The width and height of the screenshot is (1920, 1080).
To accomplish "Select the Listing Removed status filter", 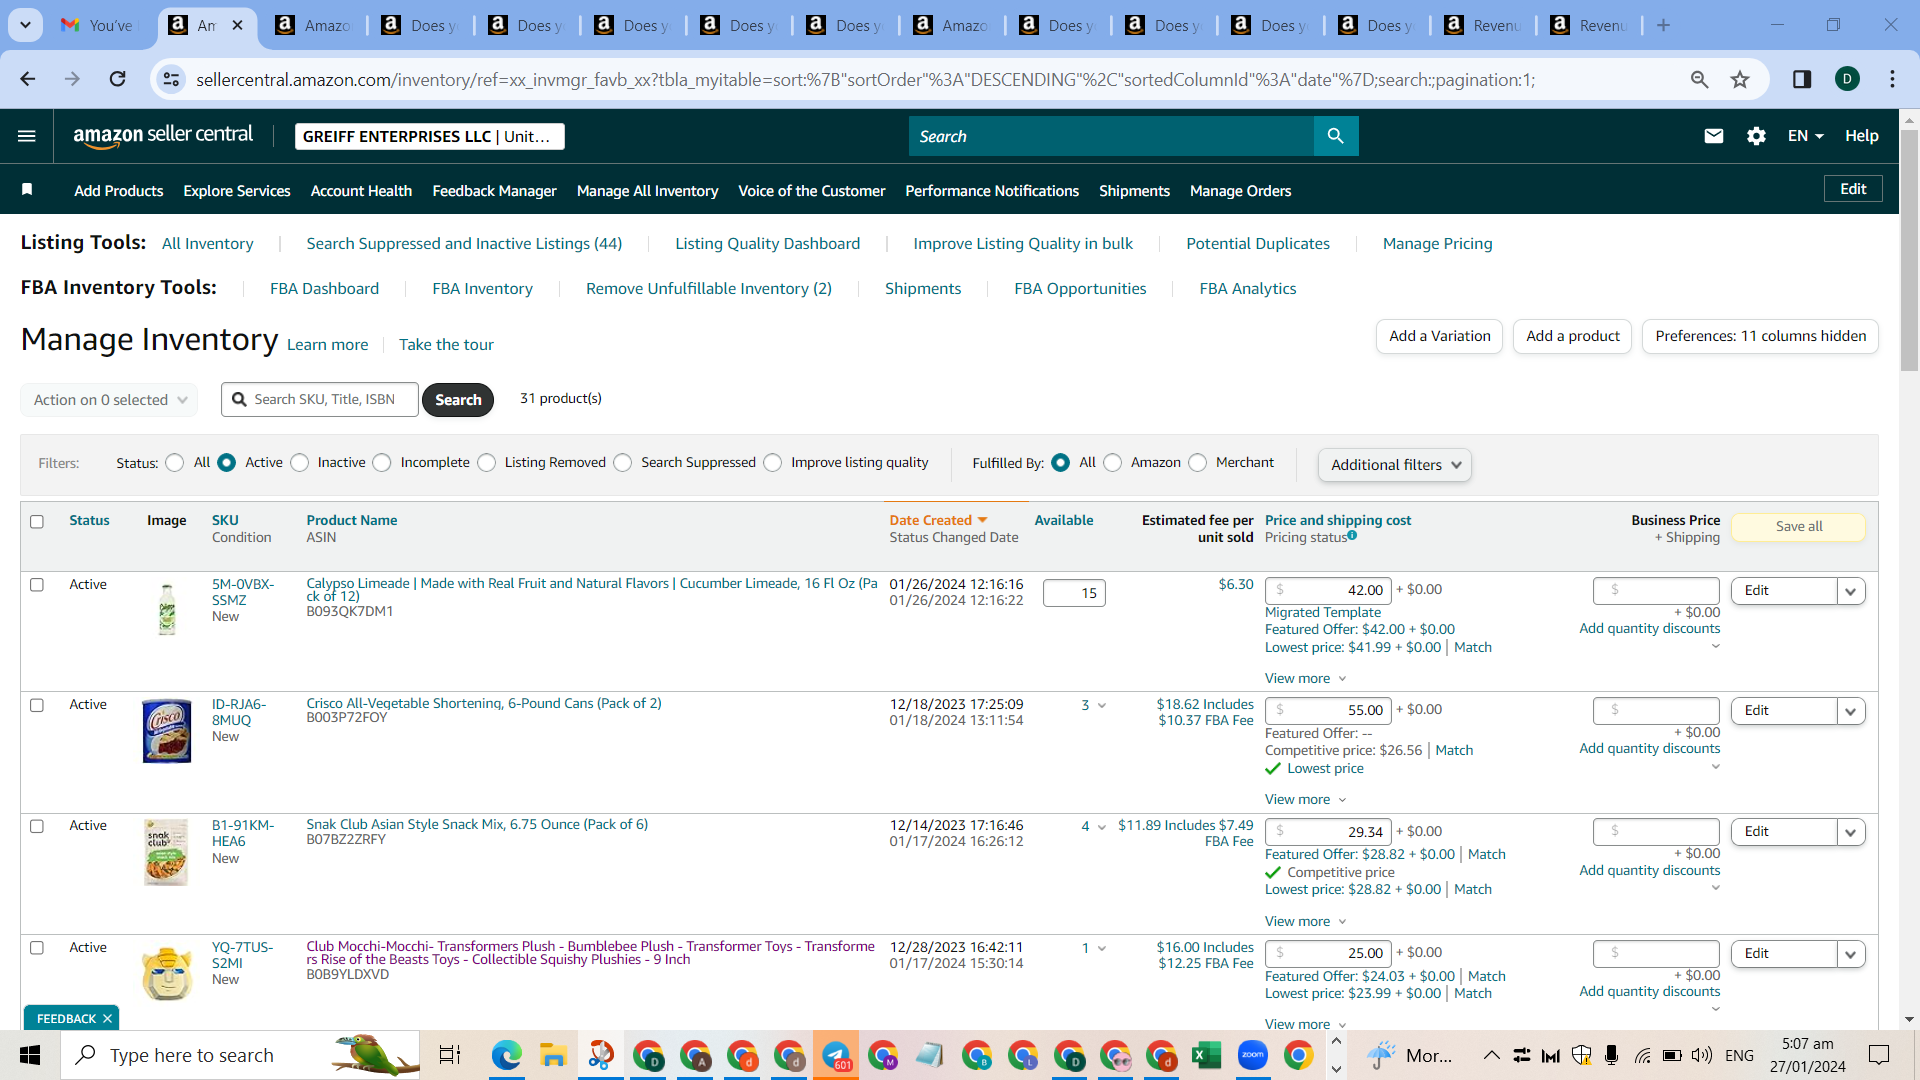I will 487,463.
